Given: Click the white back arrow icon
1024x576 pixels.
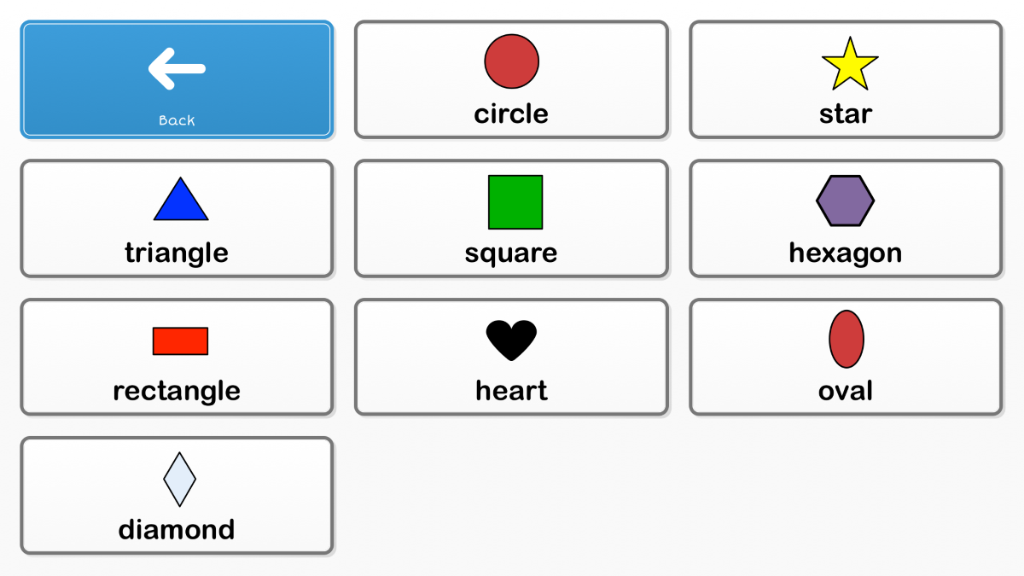Looking at the screenshot, I should tap(177, 68).
